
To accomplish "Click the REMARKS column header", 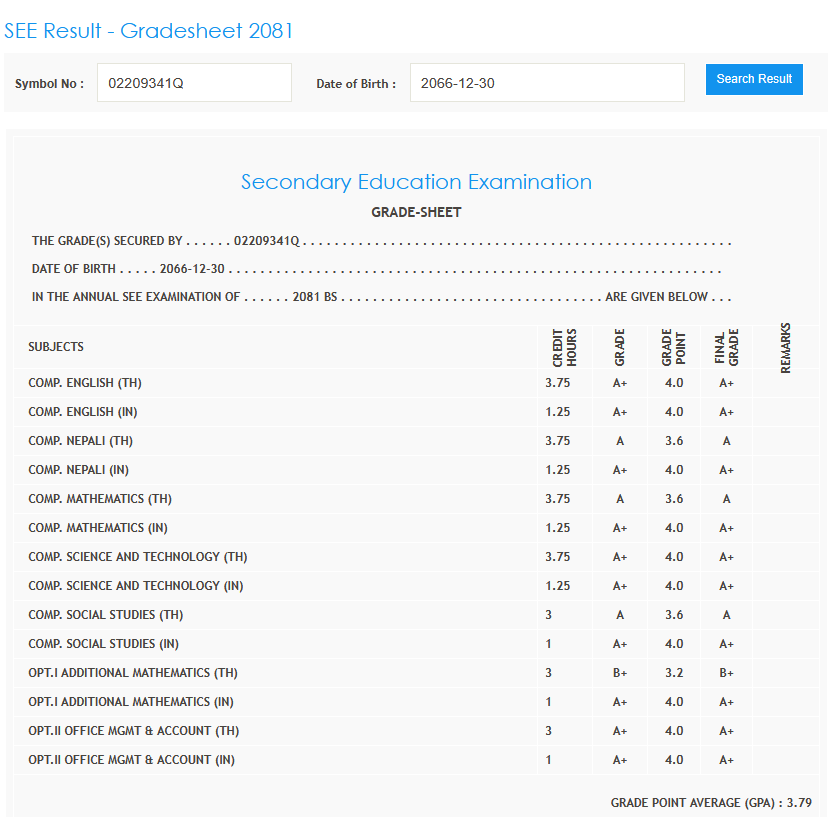I will 785,347.
